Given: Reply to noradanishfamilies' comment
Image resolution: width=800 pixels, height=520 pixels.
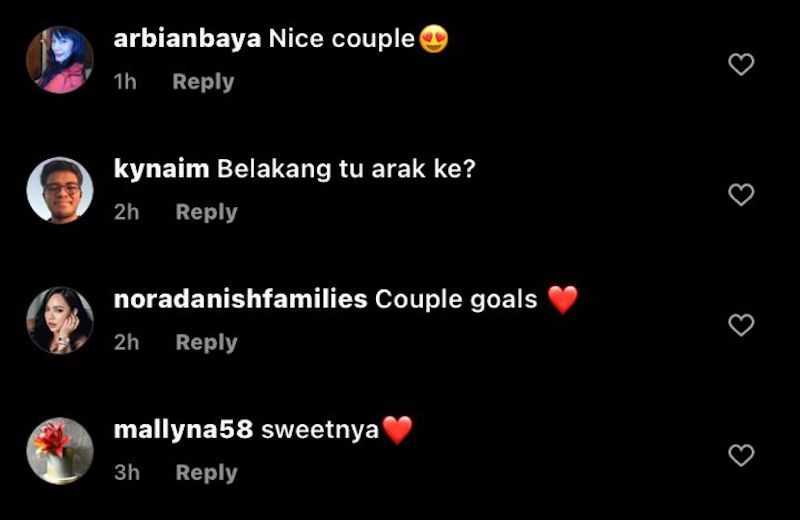Looking at the screenshot, I should 206,342.
